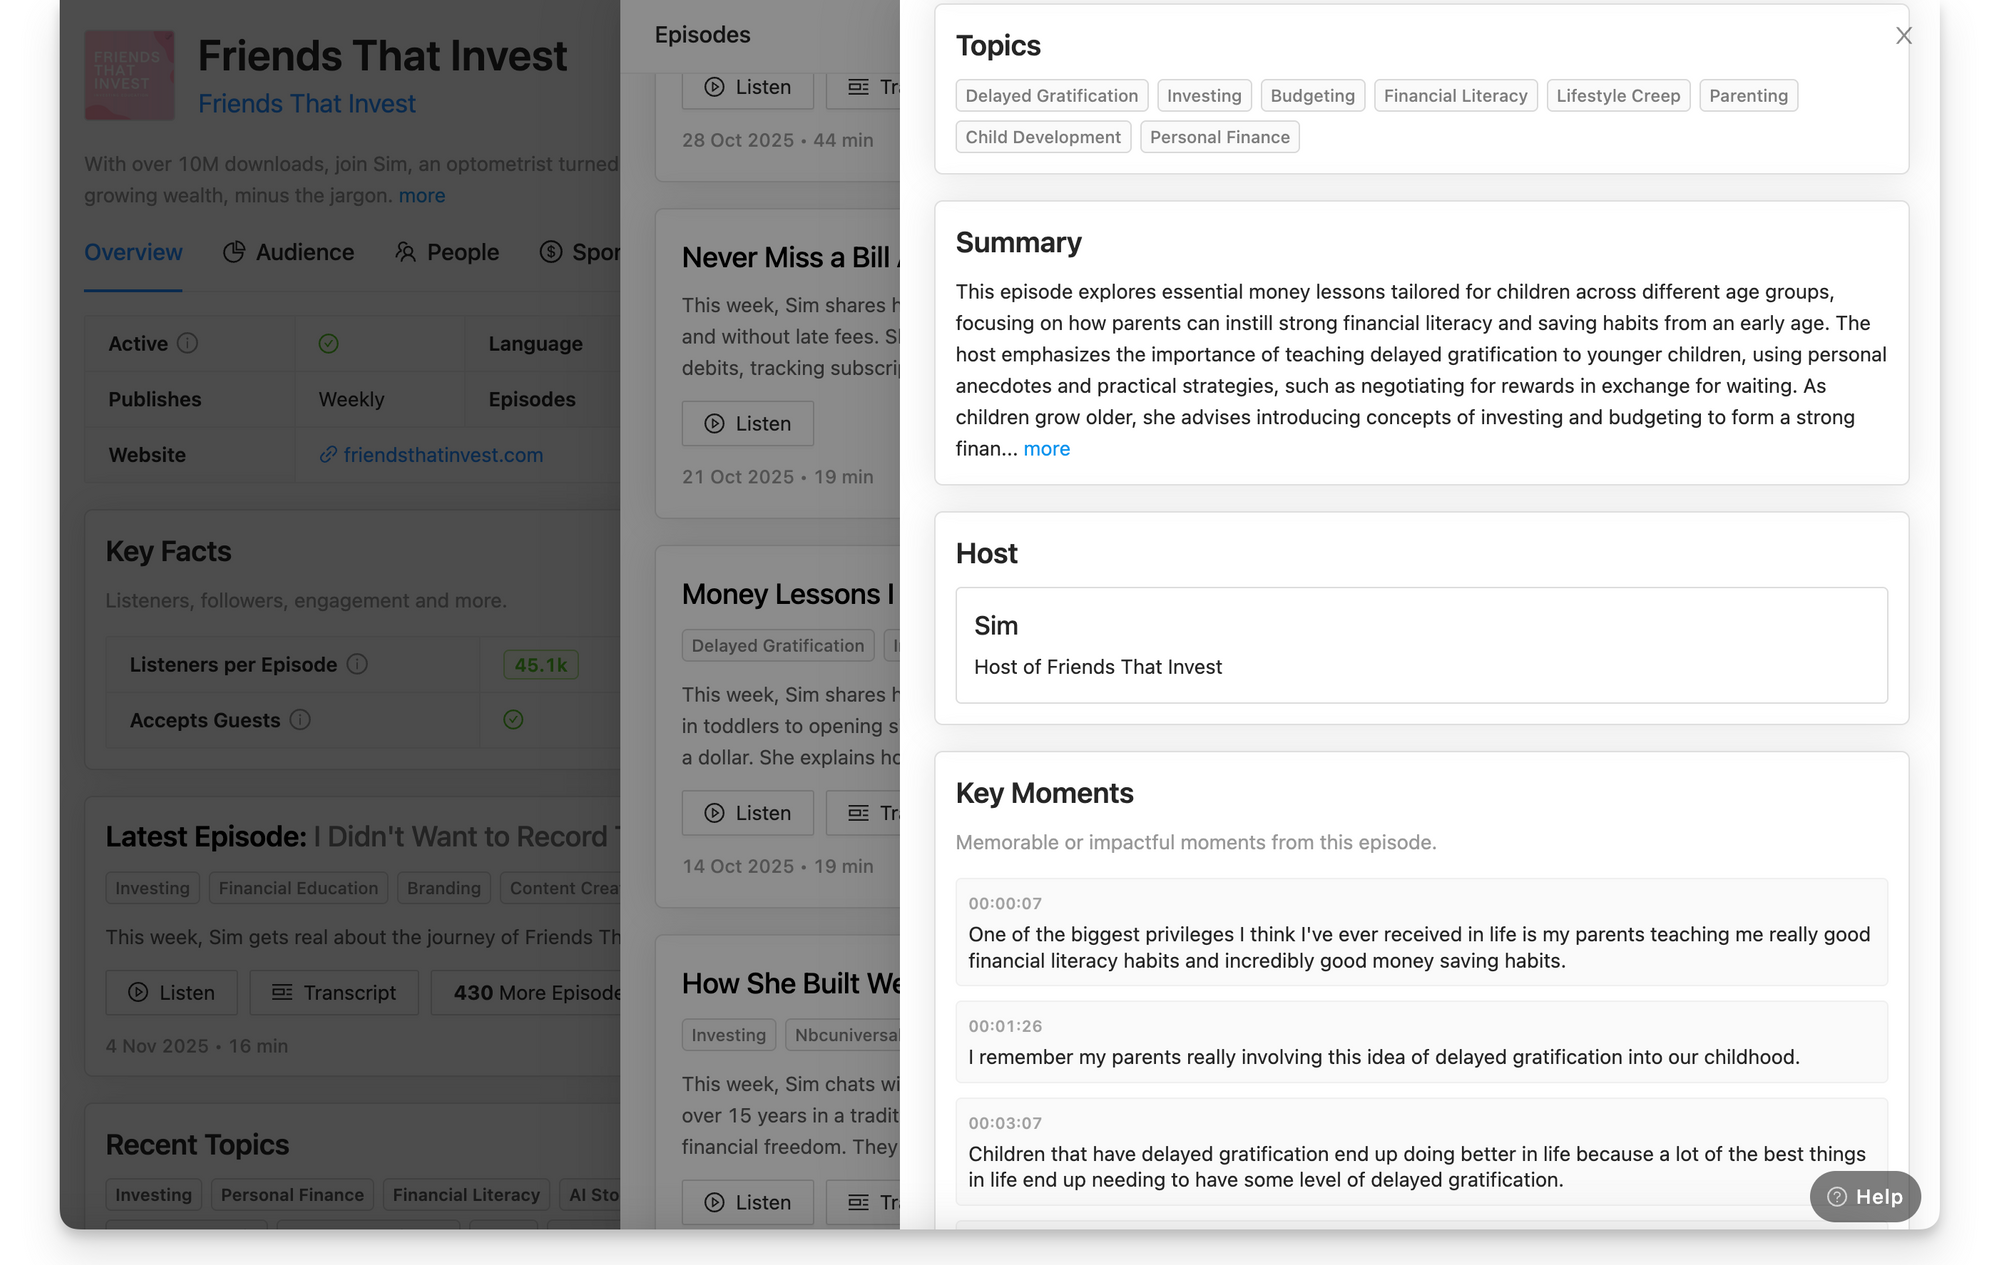Select the Overview tab

coord(133,252)
